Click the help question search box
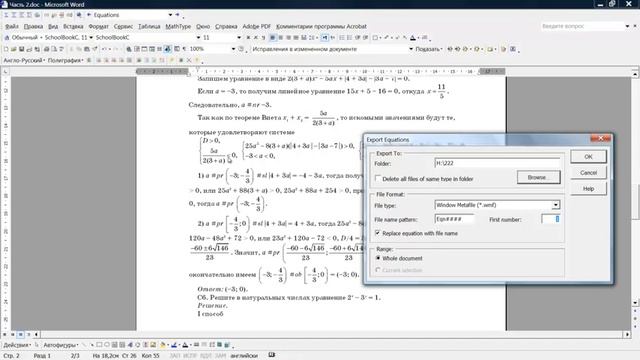The width and height of the screenshot is (640, 360). click(582, 26)
